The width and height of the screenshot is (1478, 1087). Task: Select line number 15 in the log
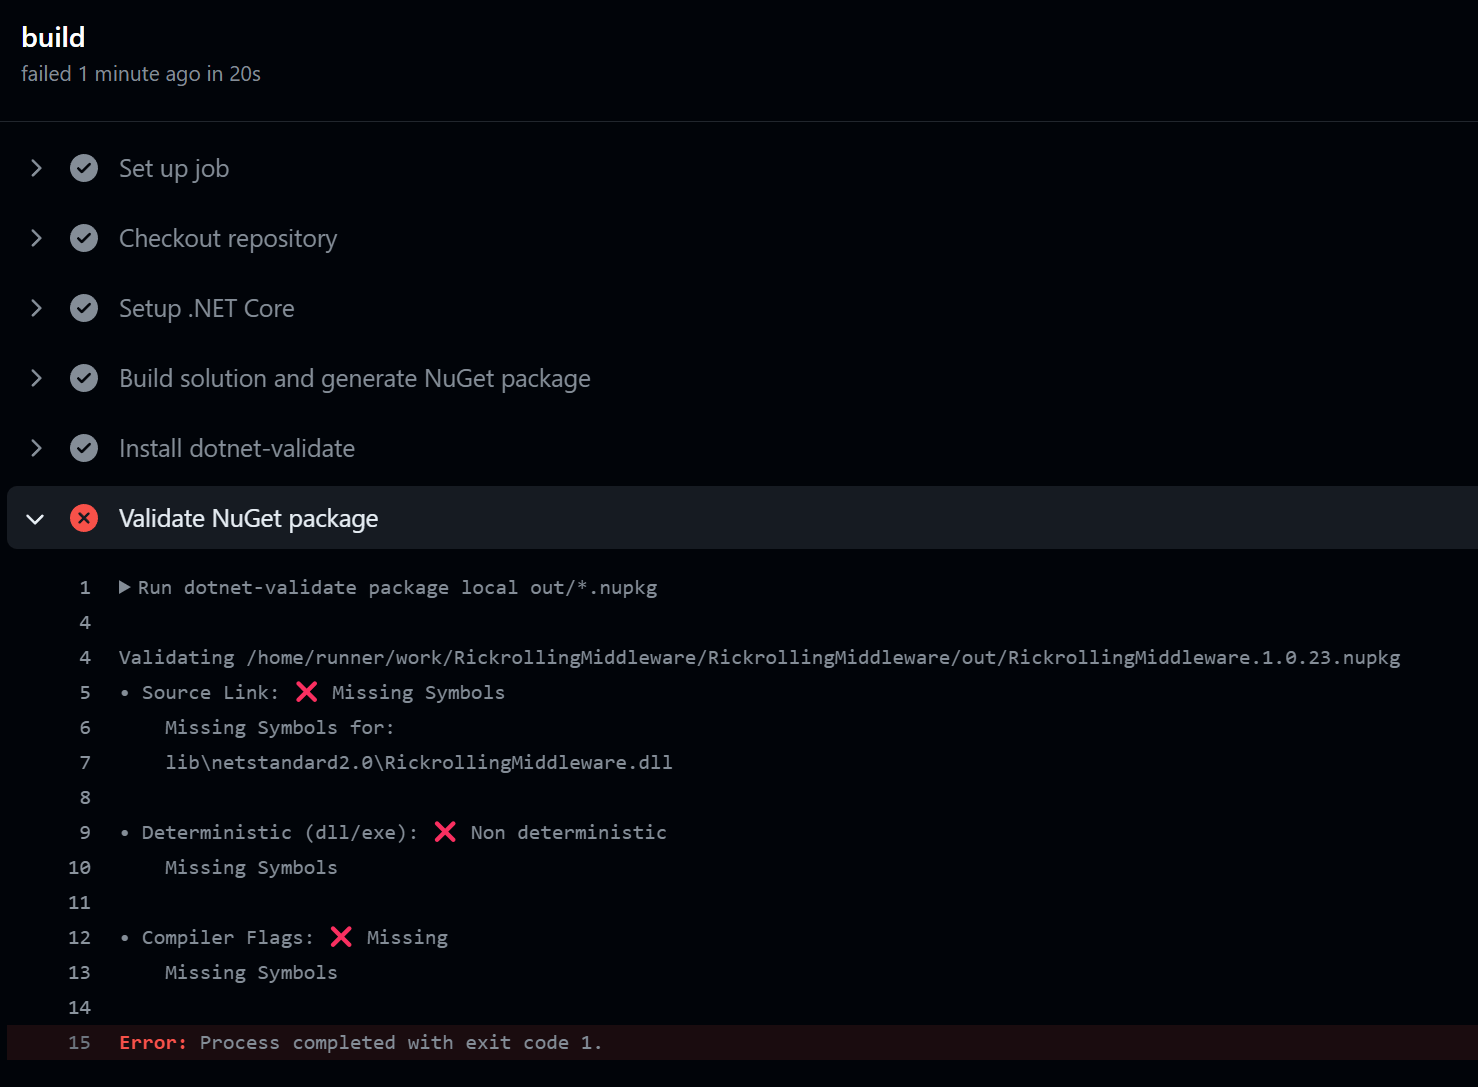(79, 1042)
